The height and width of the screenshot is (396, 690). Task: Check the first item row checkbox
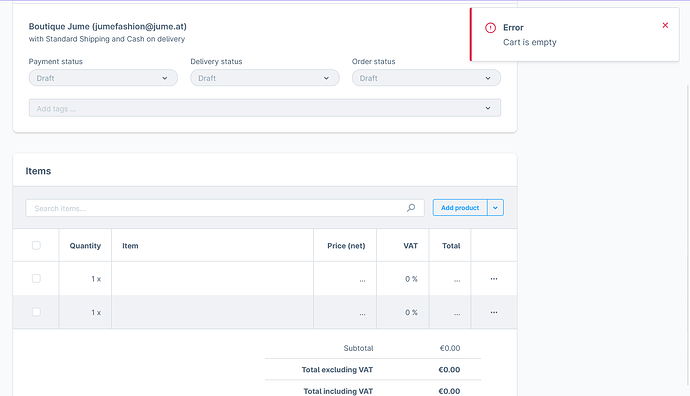point(36,279)
